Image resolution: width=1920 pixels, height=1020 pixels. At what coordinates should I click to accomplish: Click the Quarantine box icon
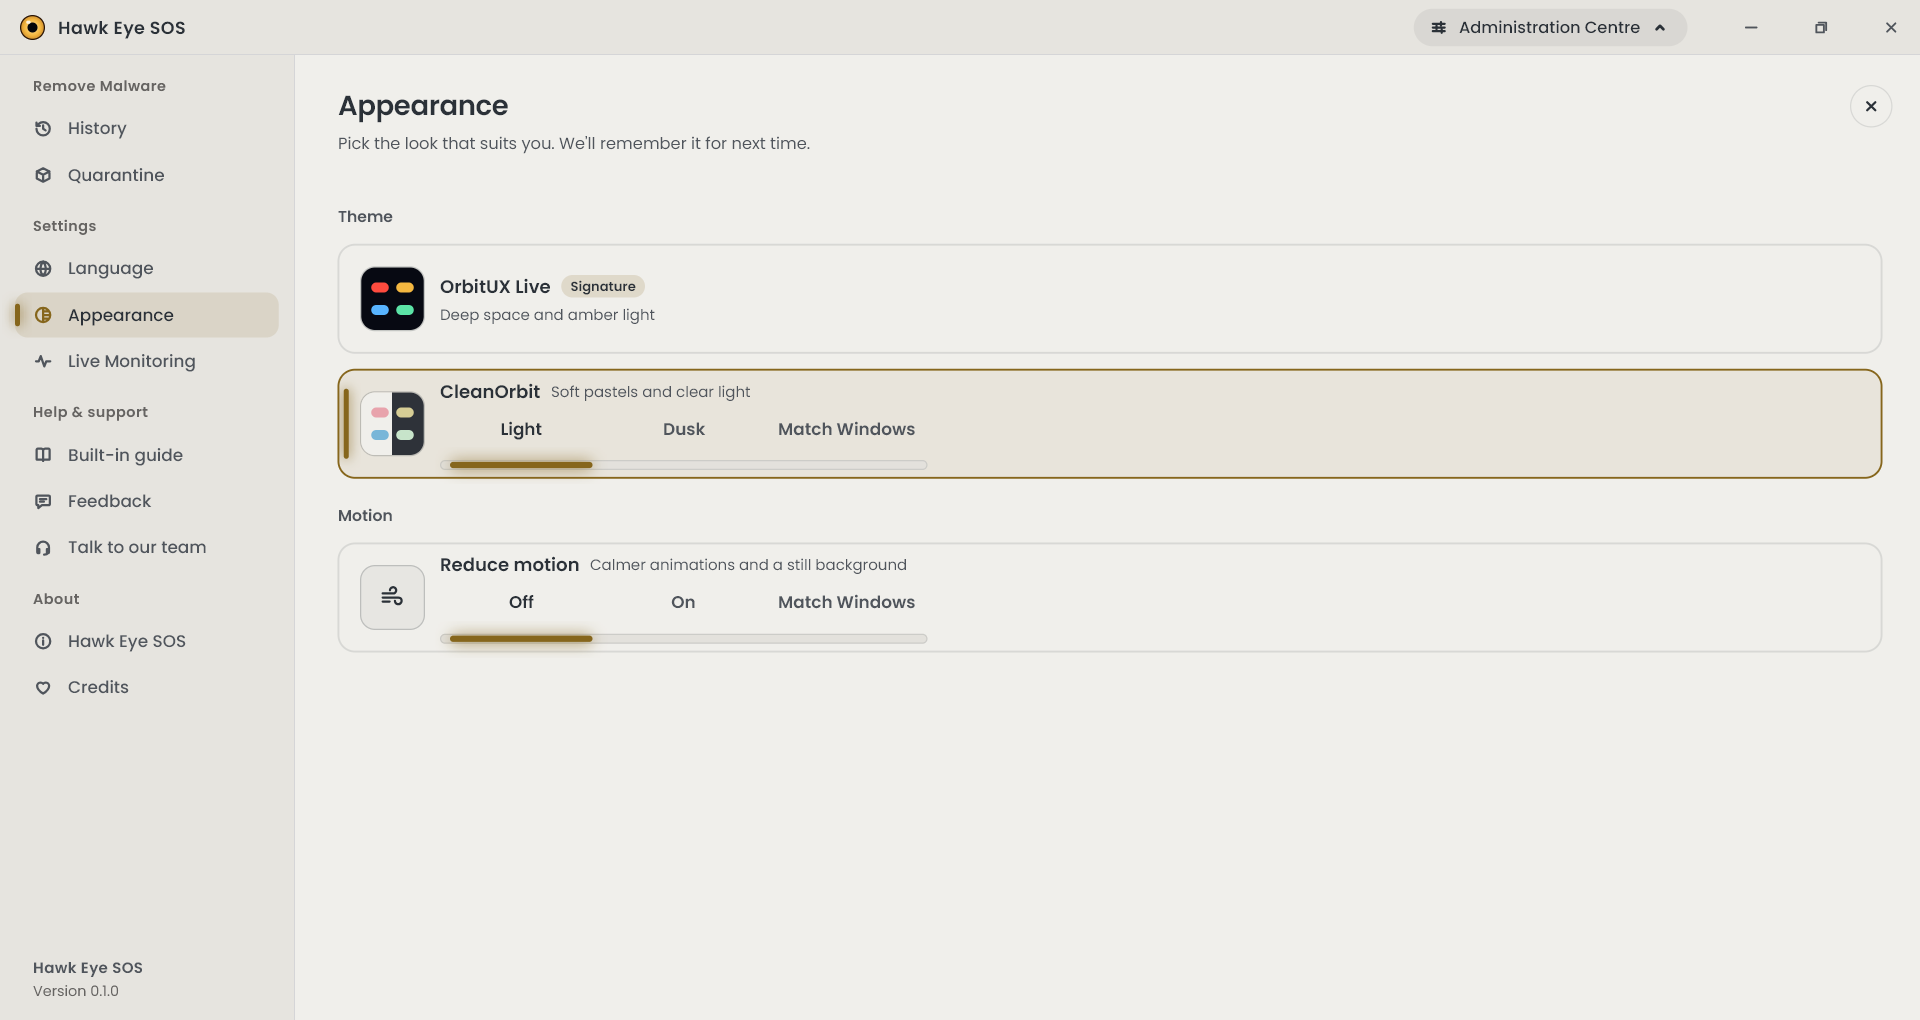pos(43,175)
